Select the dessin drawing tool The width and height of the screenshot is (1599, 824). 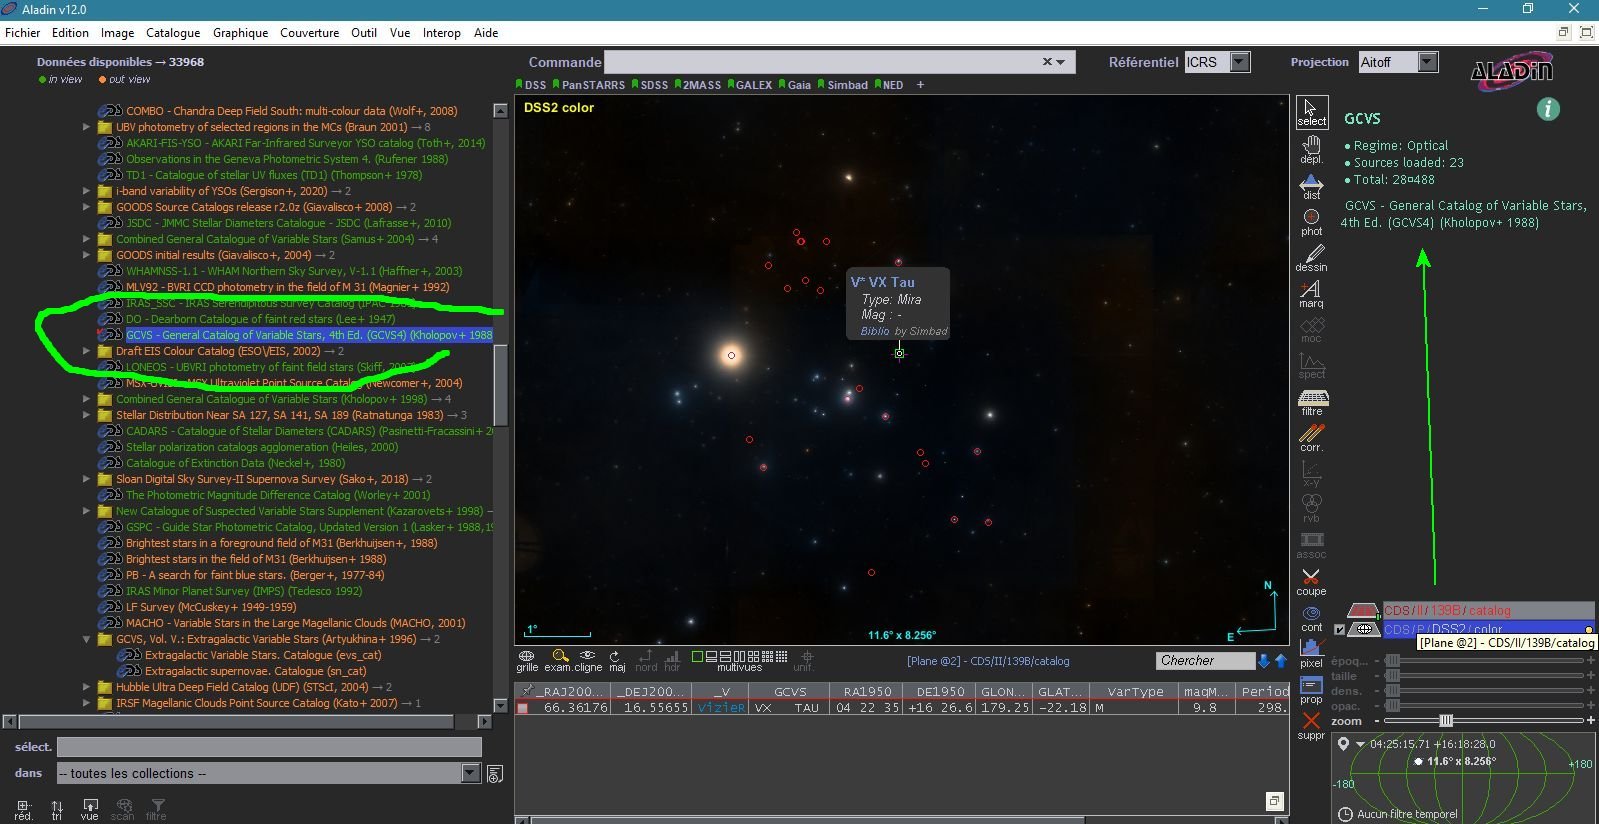(x=1311, y=258)
